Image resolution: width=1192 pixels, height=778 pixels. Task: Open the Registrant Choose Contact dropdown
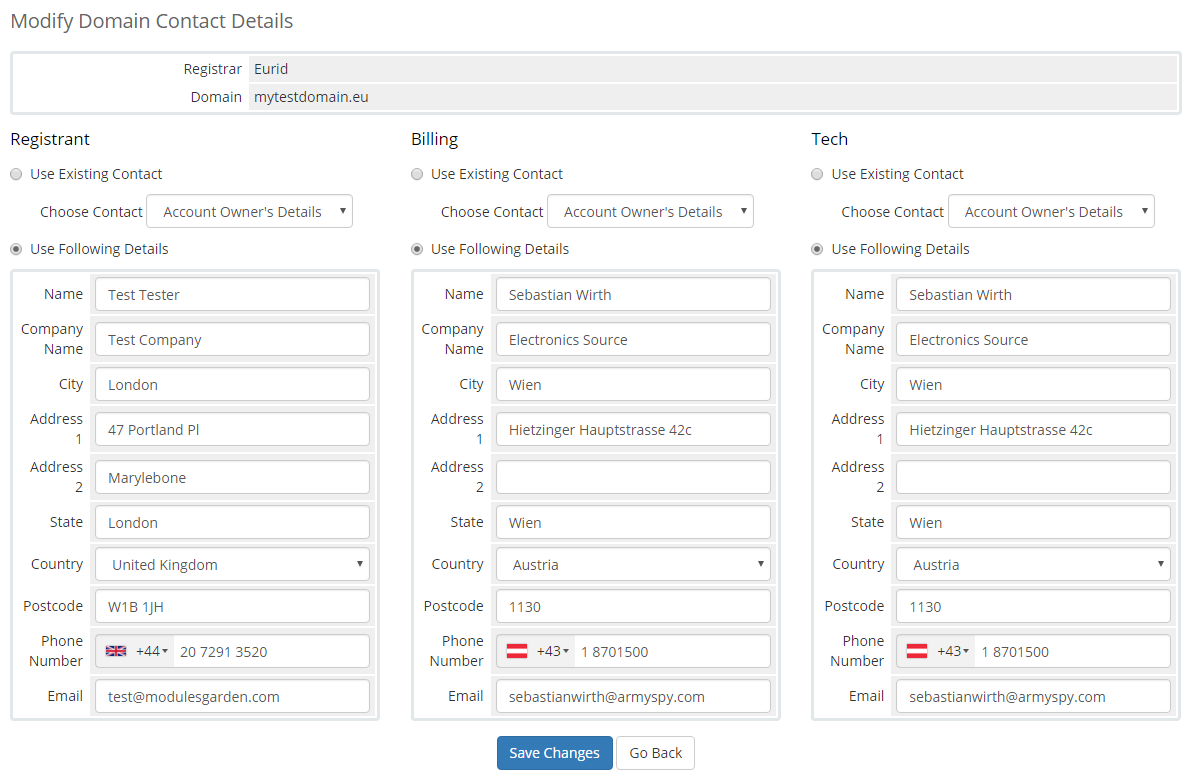(249, 211)
